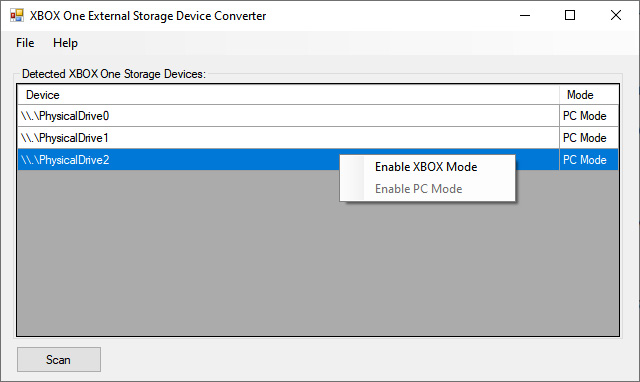Click the Mode column header
Viewport: 640px width, 382px height.
(589, 95)
